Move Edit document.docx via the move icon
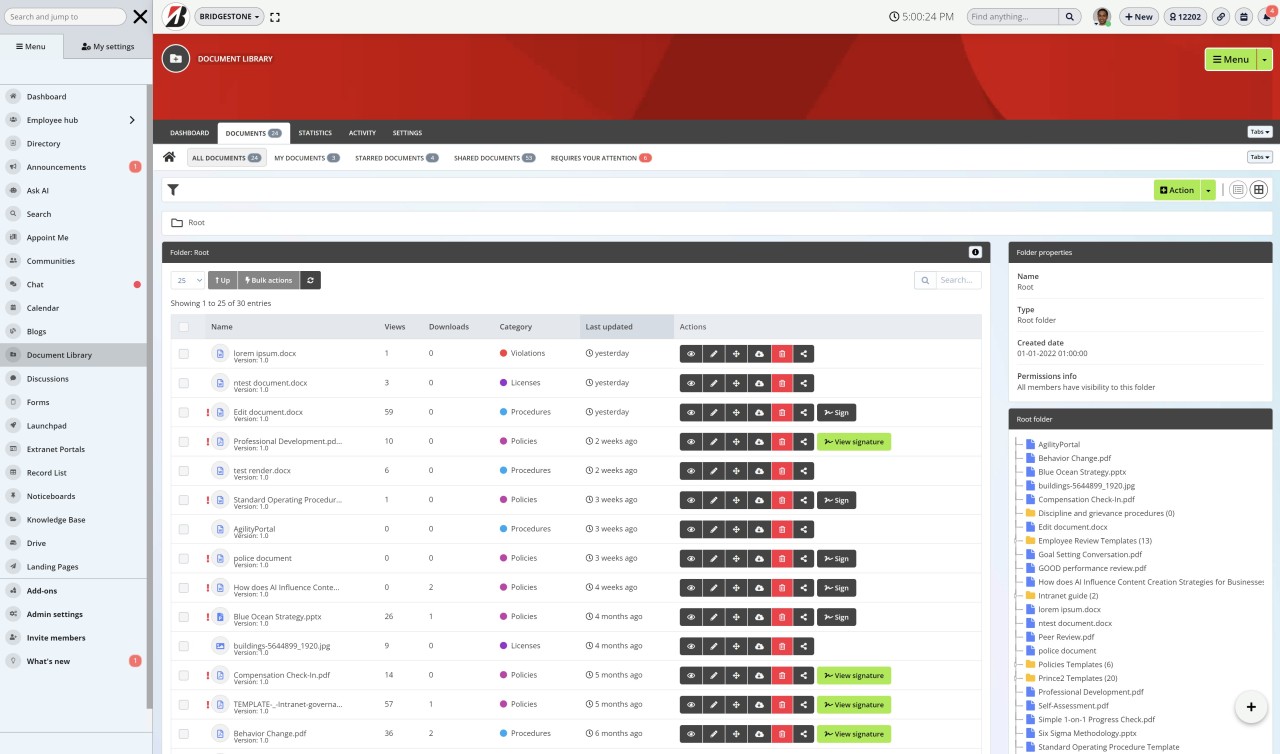The image size is (1280, 754). [736, 412]
